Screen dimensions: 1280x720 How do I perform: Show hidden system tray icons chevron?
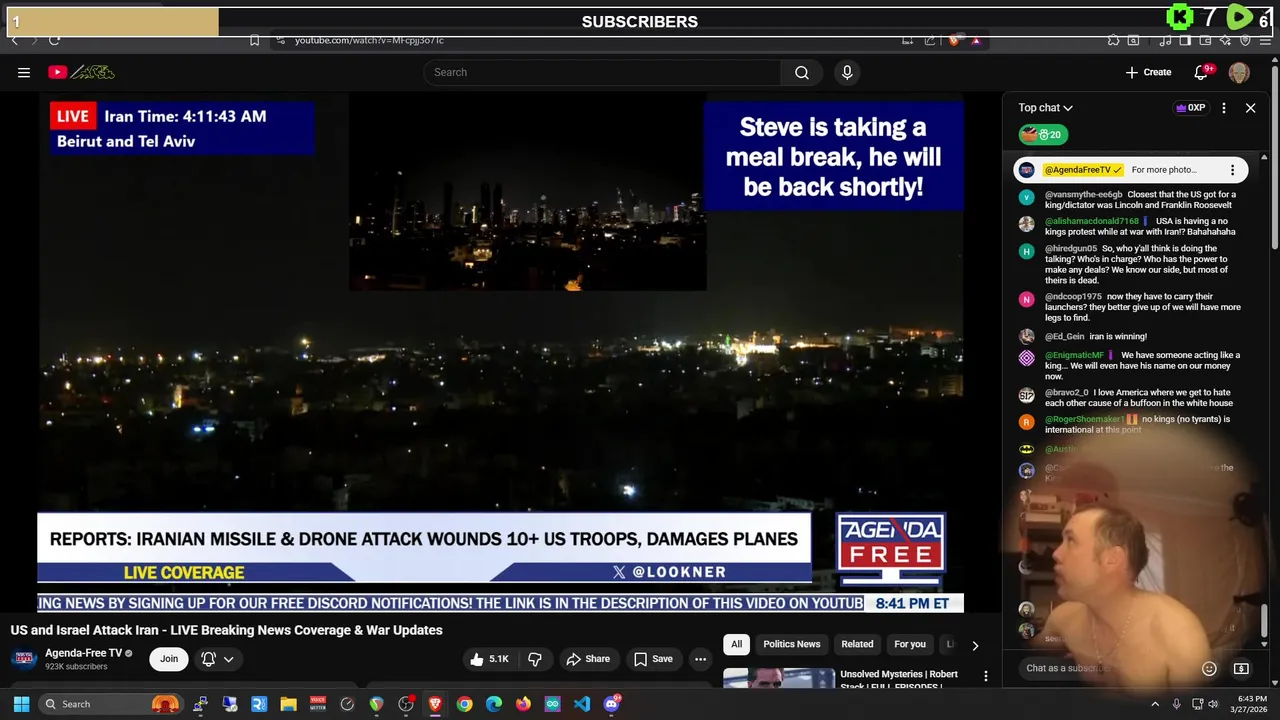point(1155,704)
